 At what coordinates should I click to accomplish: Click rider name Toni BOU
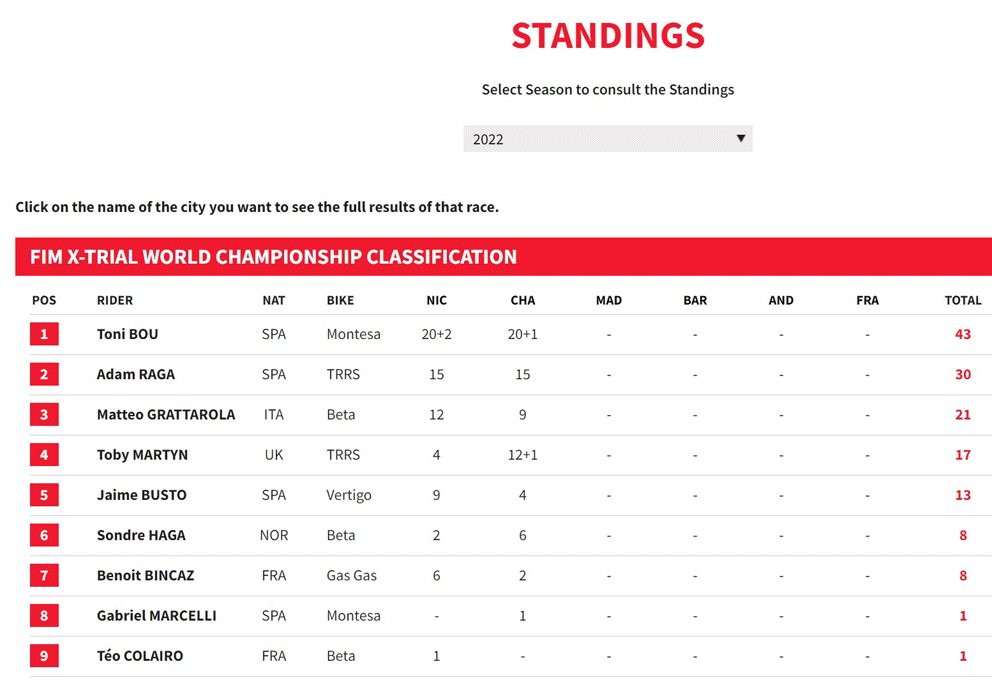[x=127, y=334]
